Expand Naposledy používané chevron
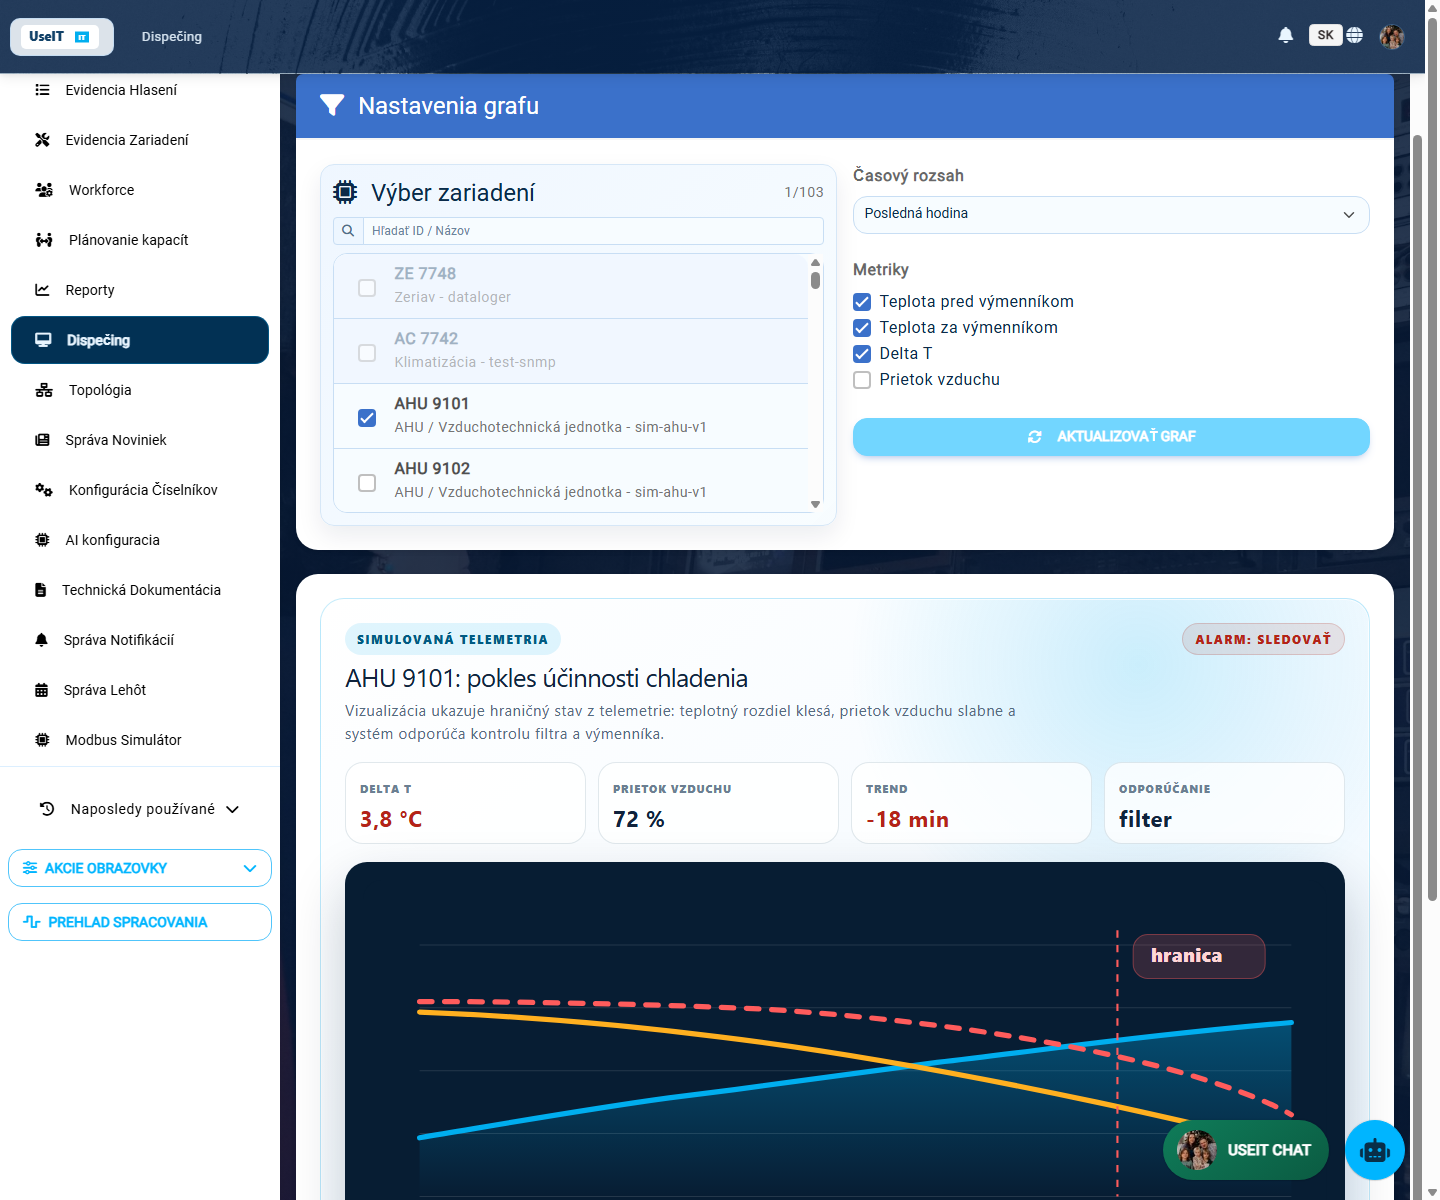The image size is (1440, 1200). (233, 809)
